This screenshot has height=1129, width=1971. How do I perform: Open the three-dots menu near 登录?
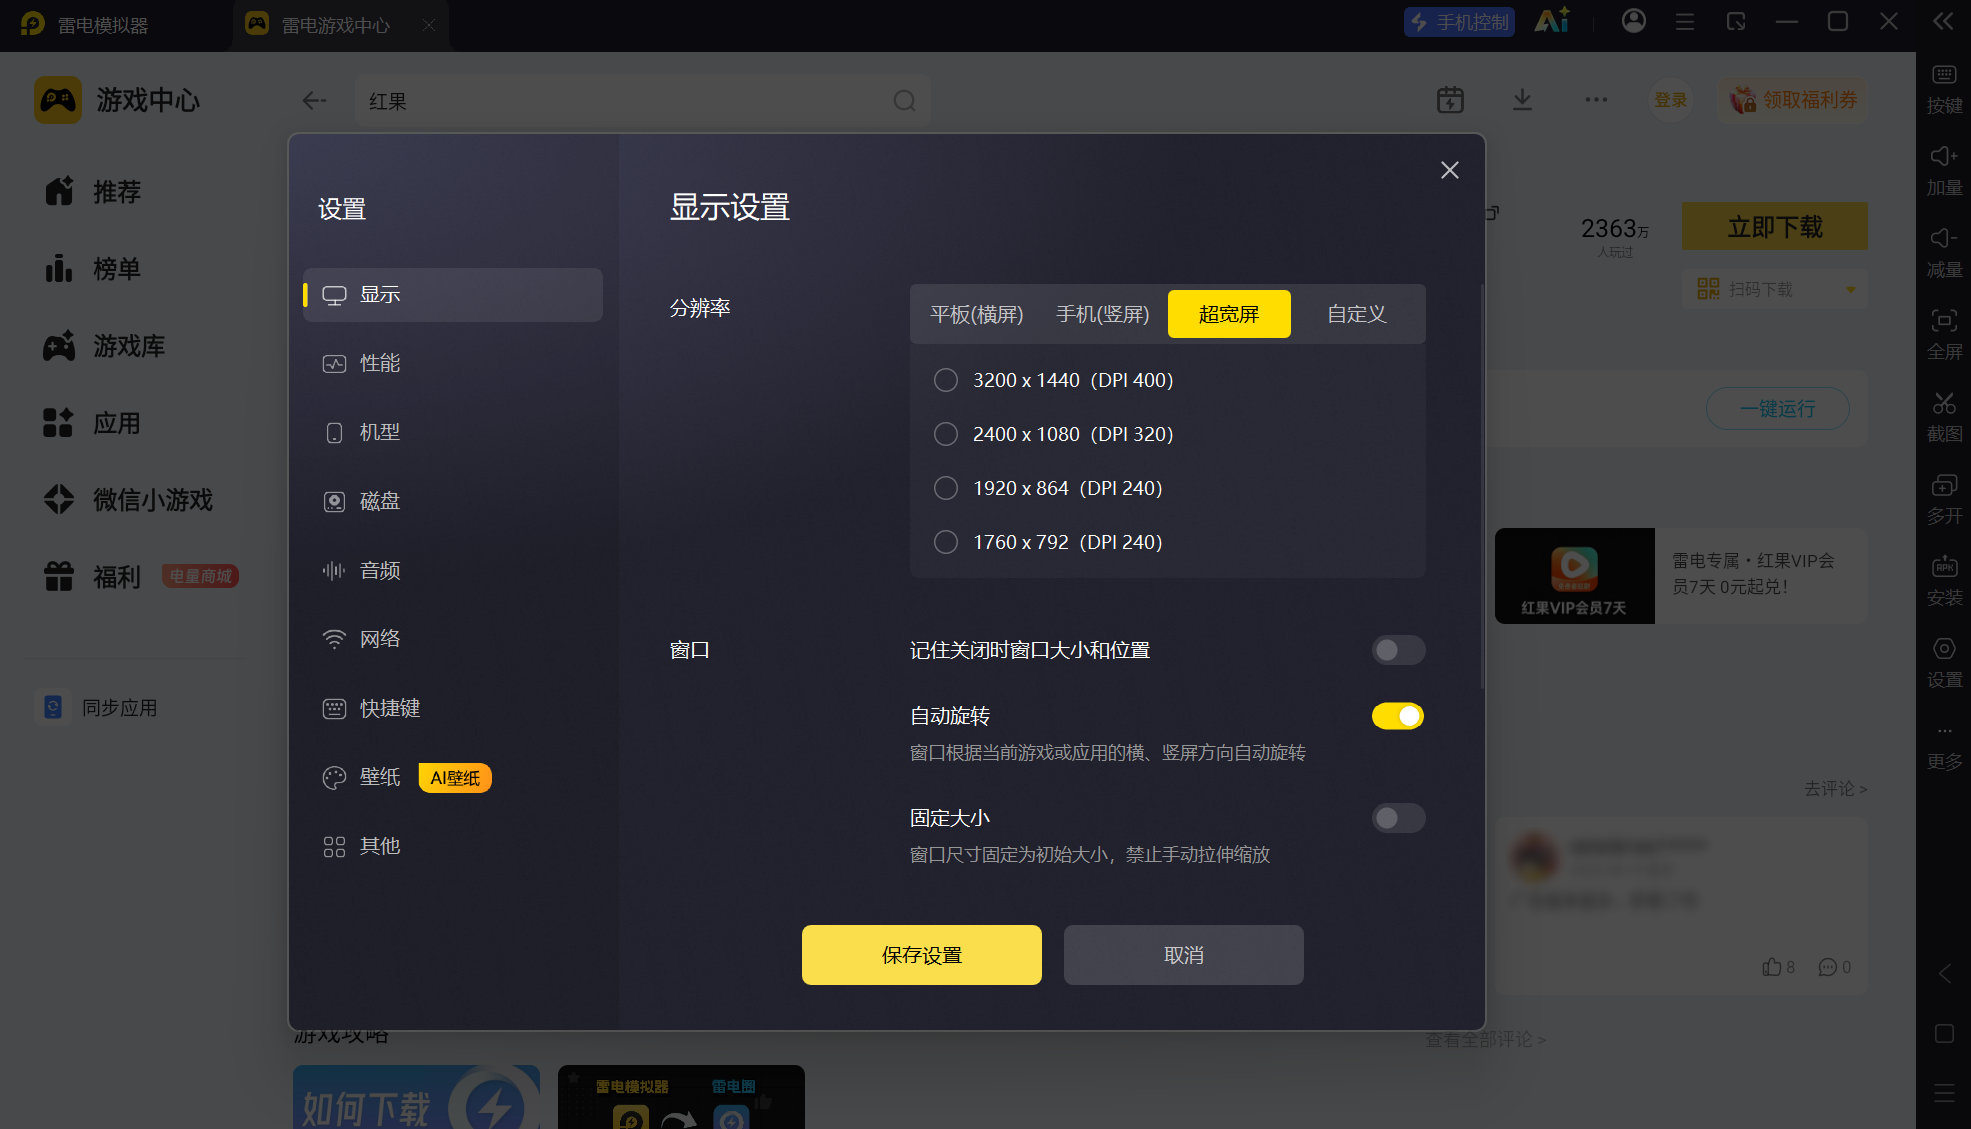point(1596,100)
